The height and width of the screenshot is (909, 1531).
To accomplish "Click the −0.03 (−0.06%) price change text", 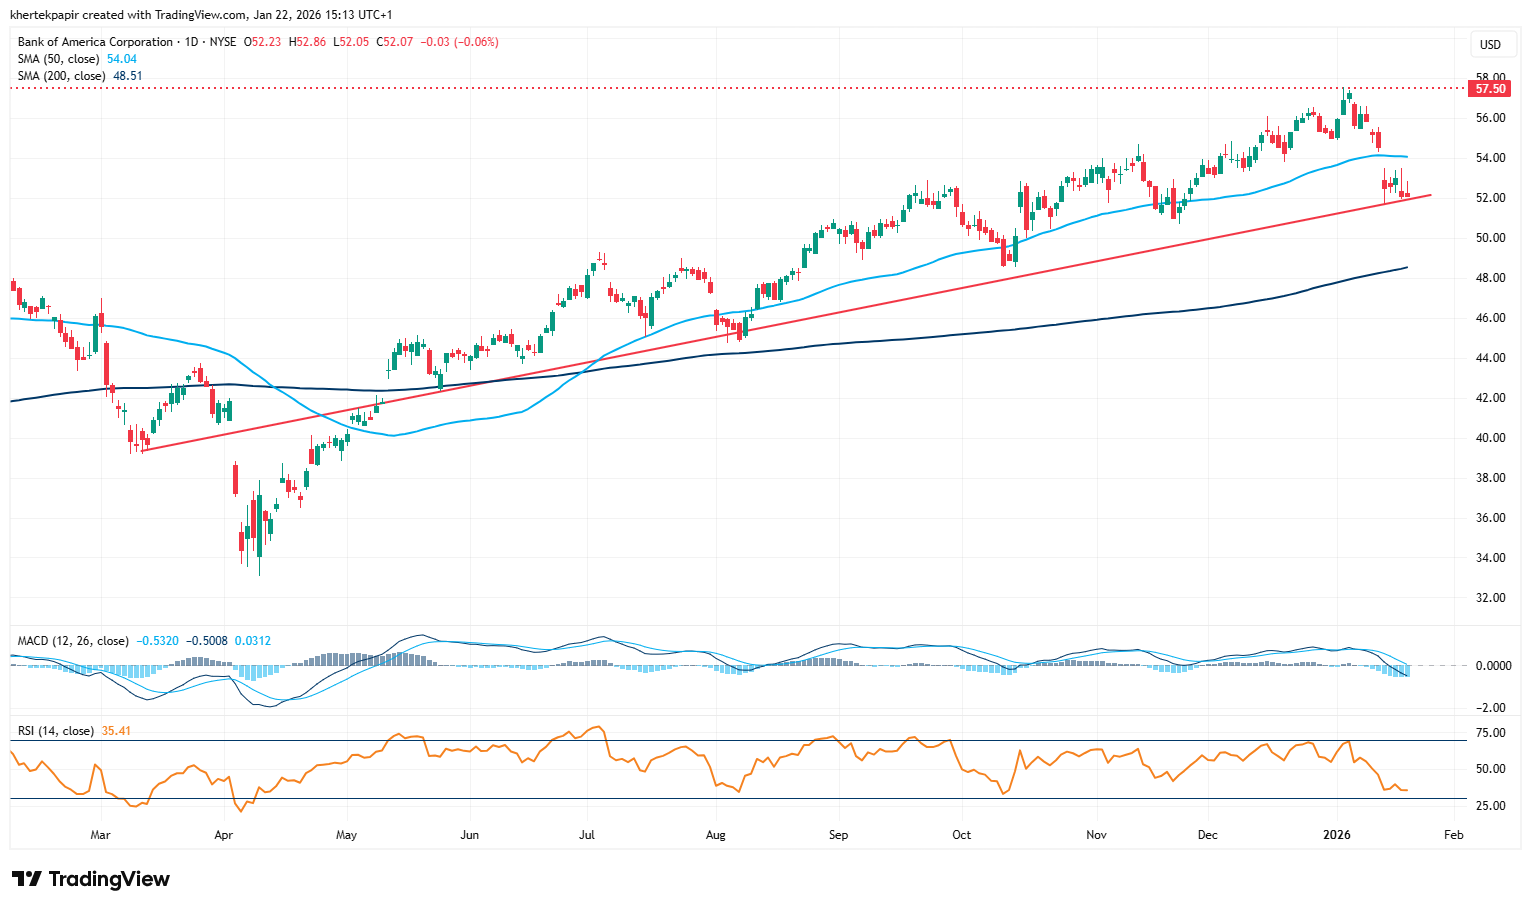I will 460,42.
